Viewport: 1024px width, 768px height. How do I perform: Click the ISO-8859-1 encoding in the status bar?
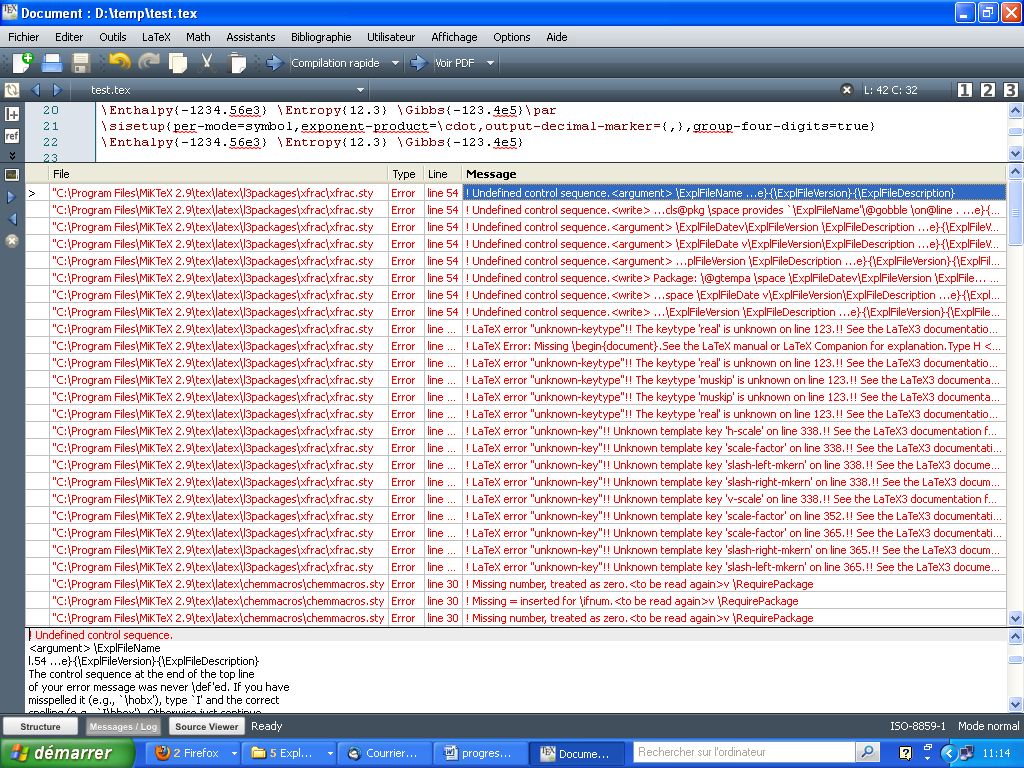pyautogui.click(x=918, y=726)
